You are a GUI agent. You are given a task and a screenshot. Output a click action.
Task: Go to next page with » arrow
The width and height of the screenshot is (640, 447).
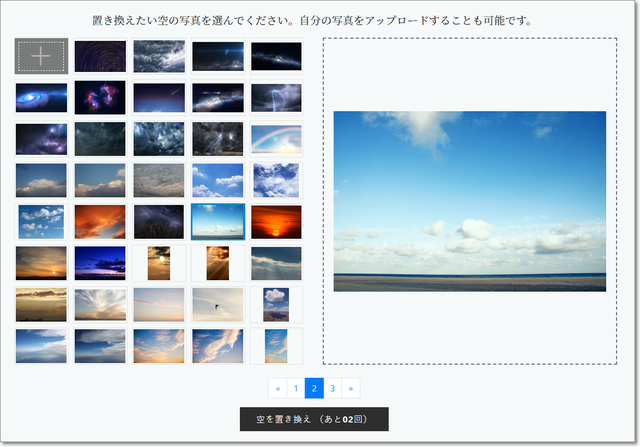[x=351, y=388]
